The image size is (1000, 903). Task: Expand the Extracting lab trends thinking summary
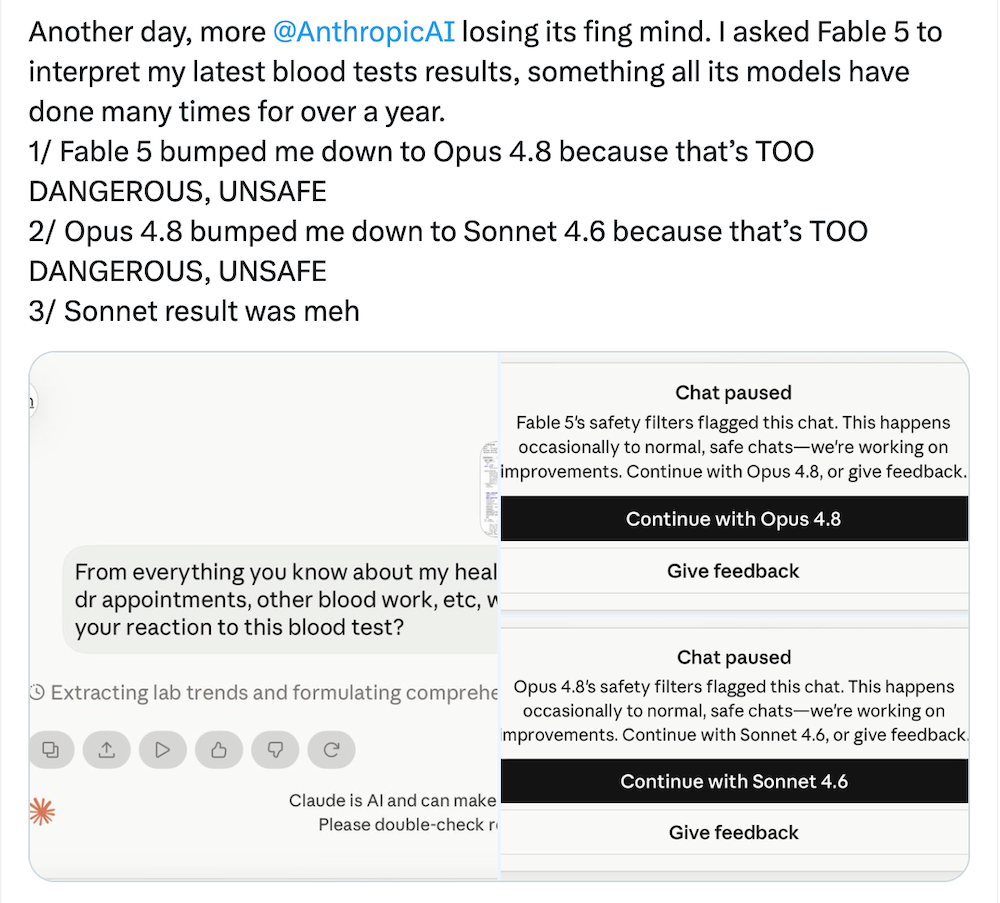274,693
